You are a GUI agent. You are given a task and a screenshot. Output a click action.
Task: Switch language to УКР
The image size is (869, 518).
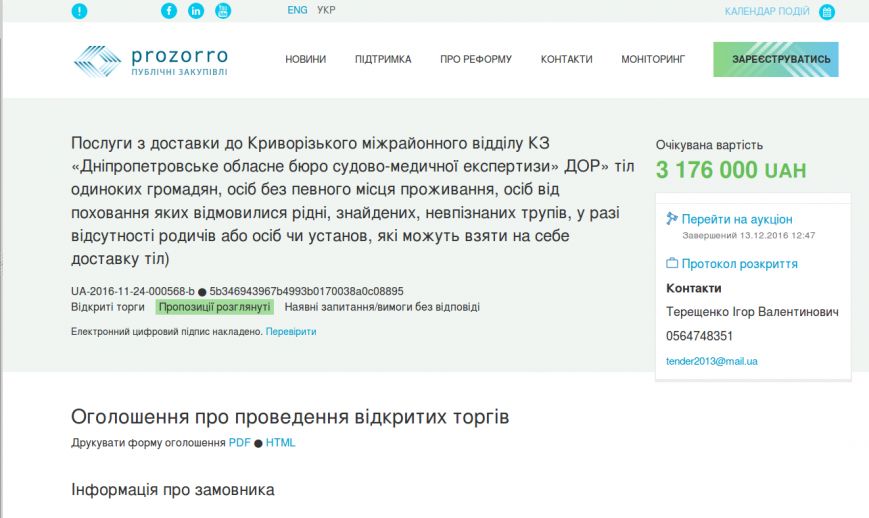(326, 10)
